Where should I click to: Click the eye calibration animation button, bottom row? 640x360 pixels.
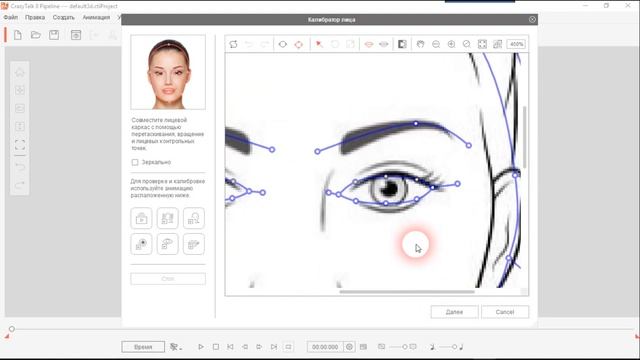[167, 244]
